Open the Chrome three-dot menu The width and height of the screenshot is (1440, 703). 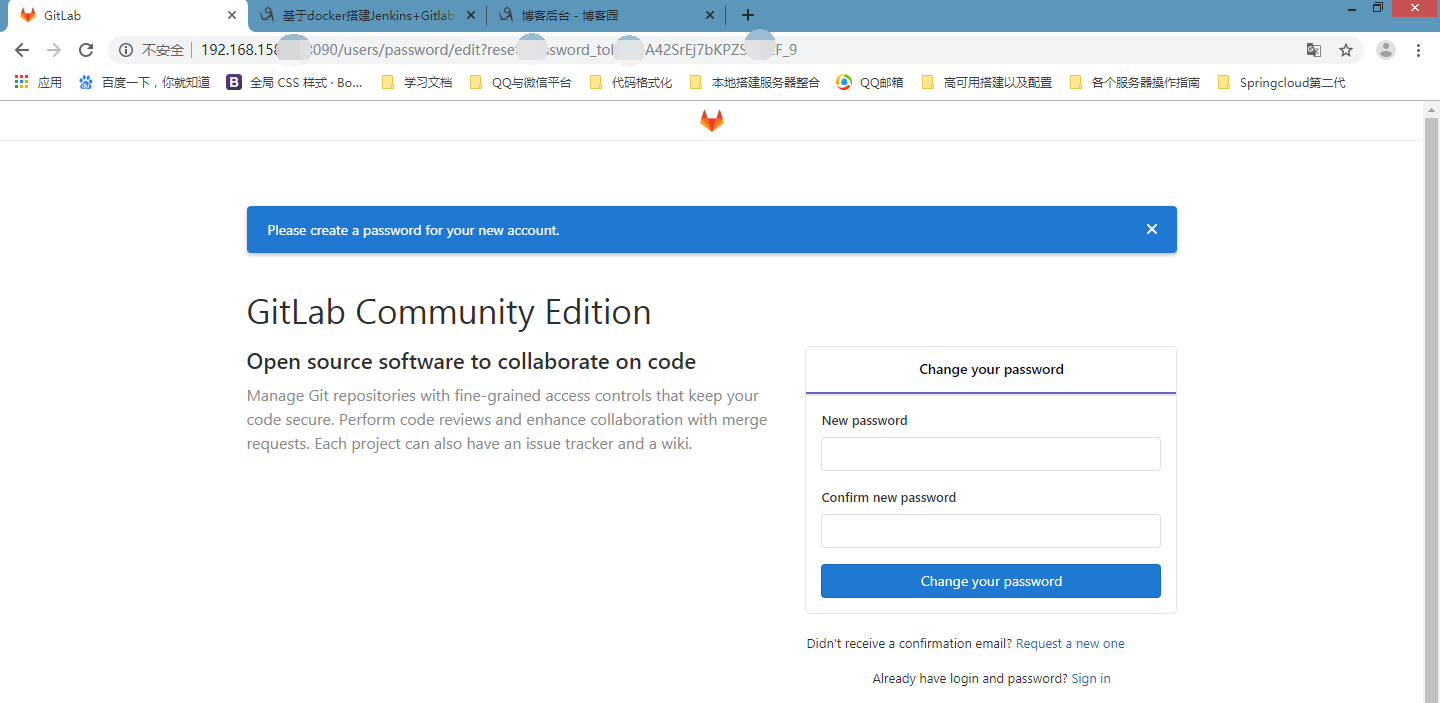[x=1418, y=50]
